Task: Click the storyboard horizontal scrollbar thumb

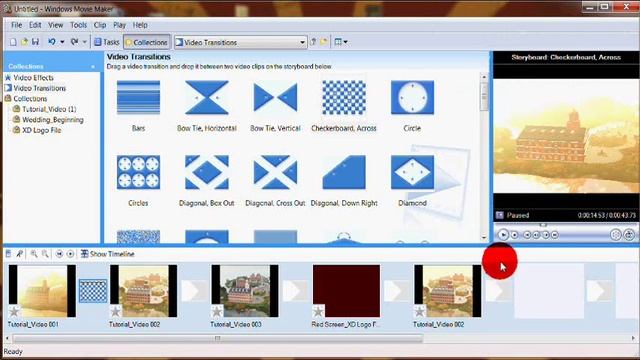Action: click(x=218, y=338)
